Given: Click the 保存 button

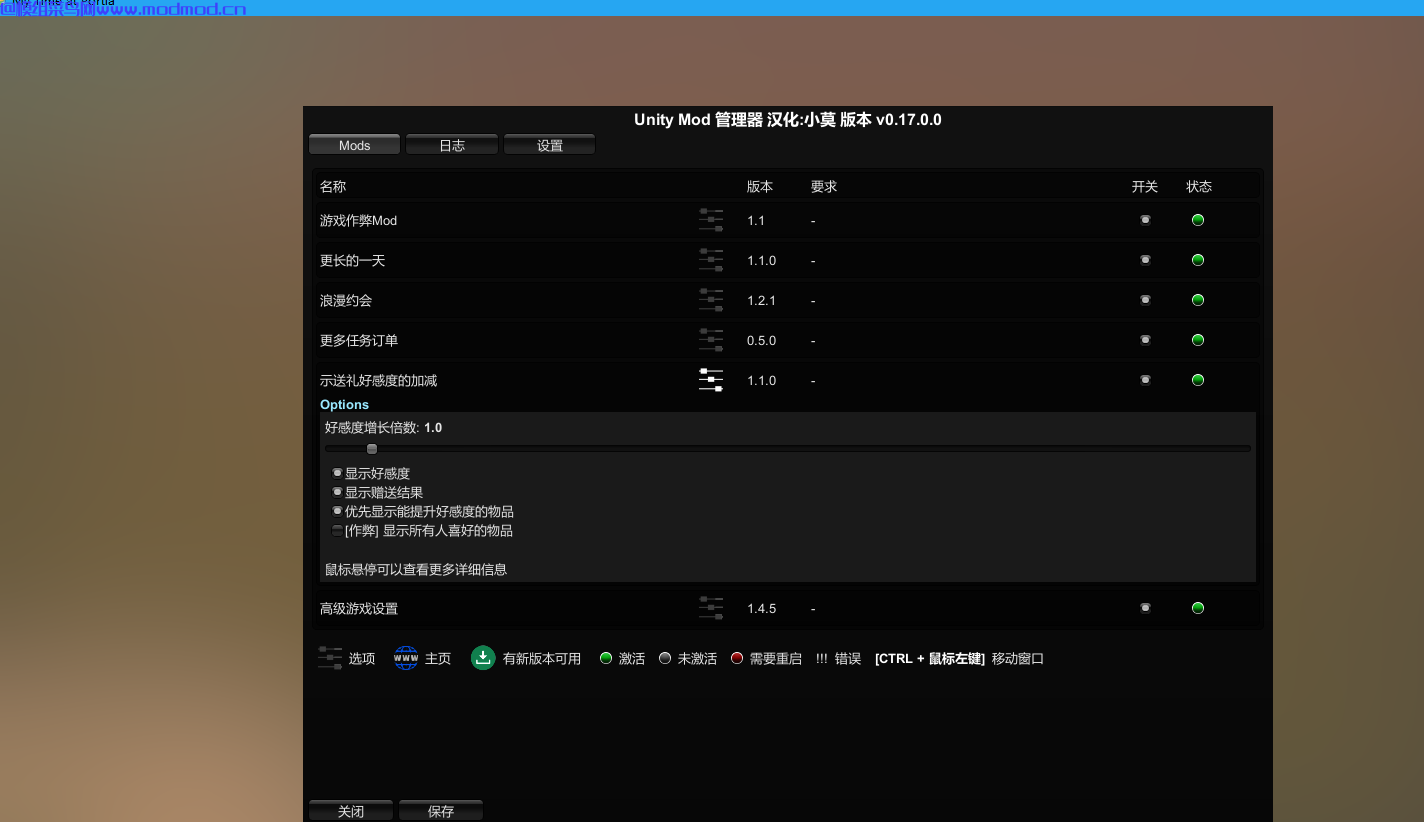Looking at the screenshot, I should (x=441, y=809).
